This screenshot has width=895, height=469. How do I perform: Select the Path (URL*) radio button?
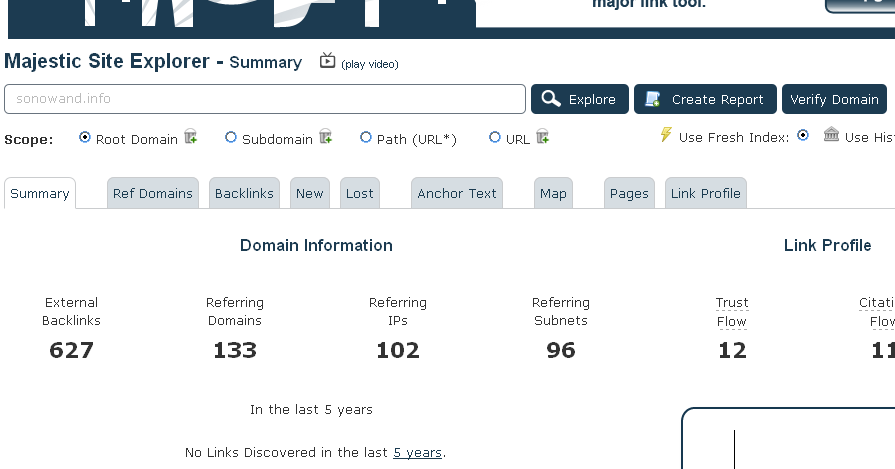(366, 138)
